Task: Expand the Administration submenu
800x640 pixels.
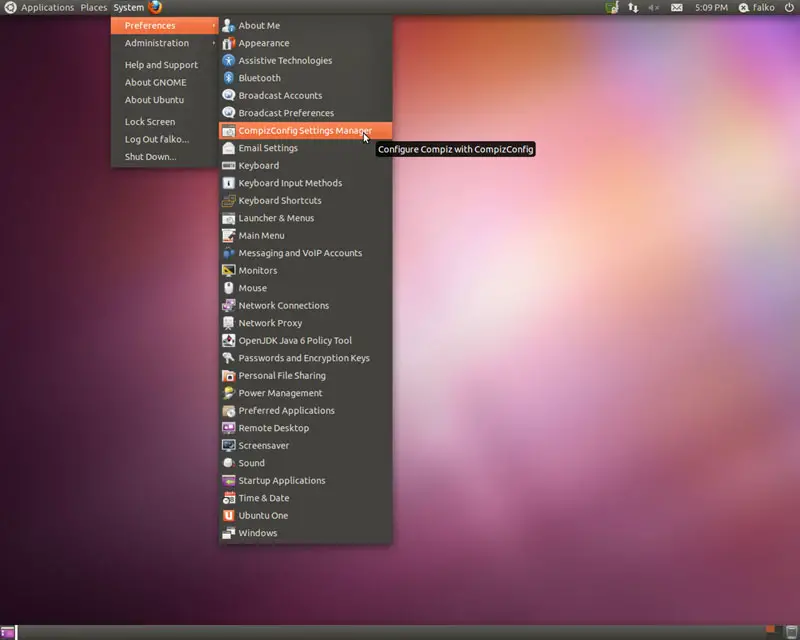Action: 165,43
